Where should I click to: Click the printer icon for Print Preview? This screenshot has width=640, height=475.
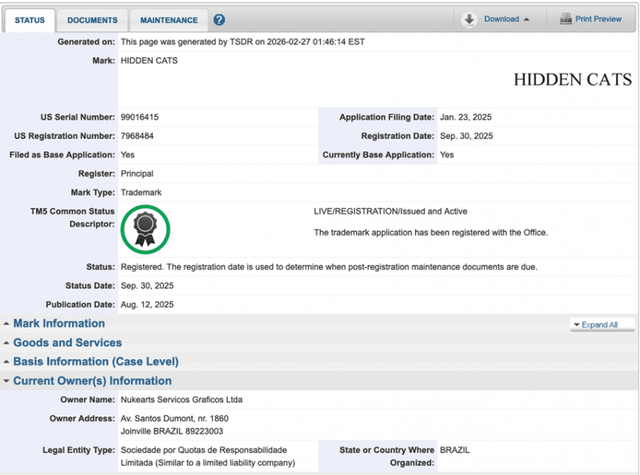point(566,19)
